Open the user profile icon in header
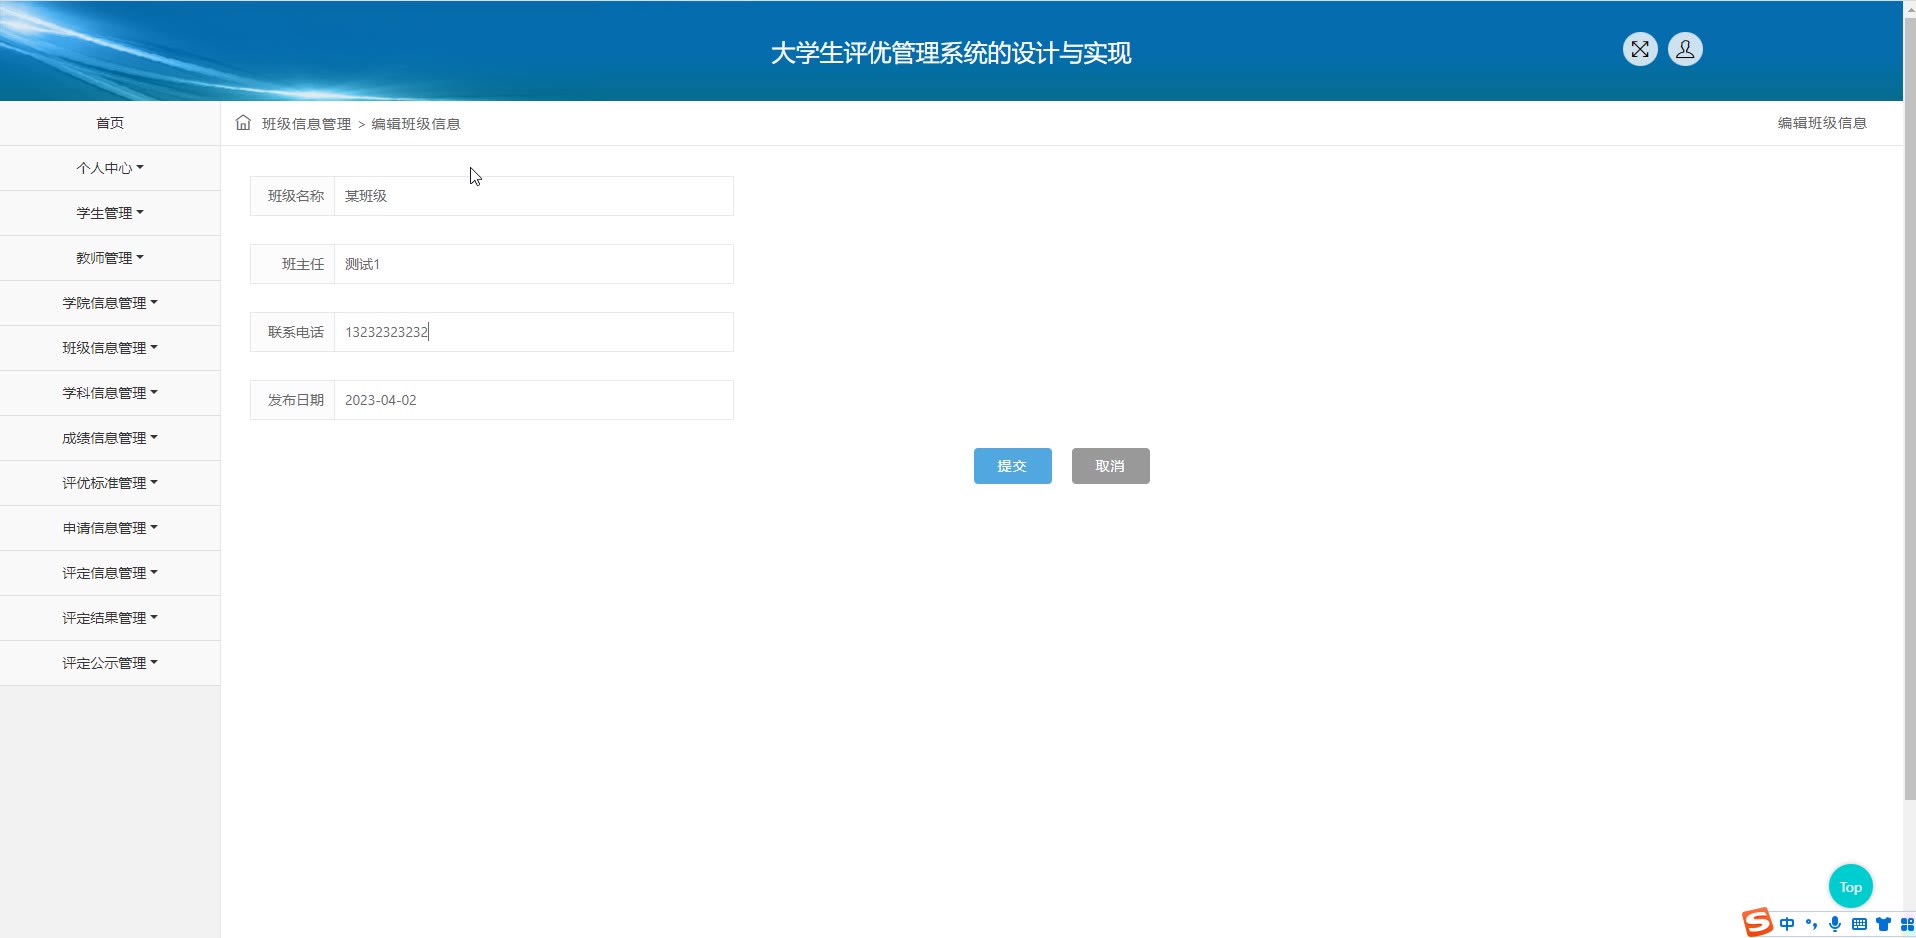The width and height of the screenshot is (1916, 938). pos(1685,49)
